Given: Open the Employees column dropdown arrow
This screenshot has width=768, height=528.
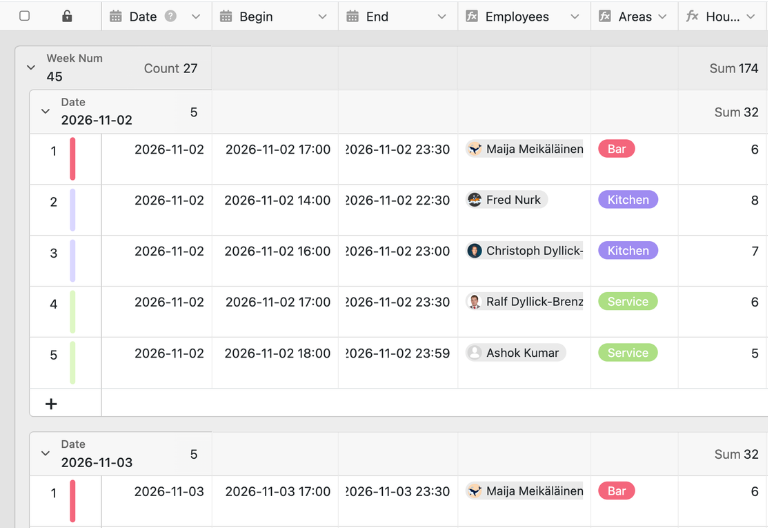Looking at the screenshot, I should click(x=575, y=17).
